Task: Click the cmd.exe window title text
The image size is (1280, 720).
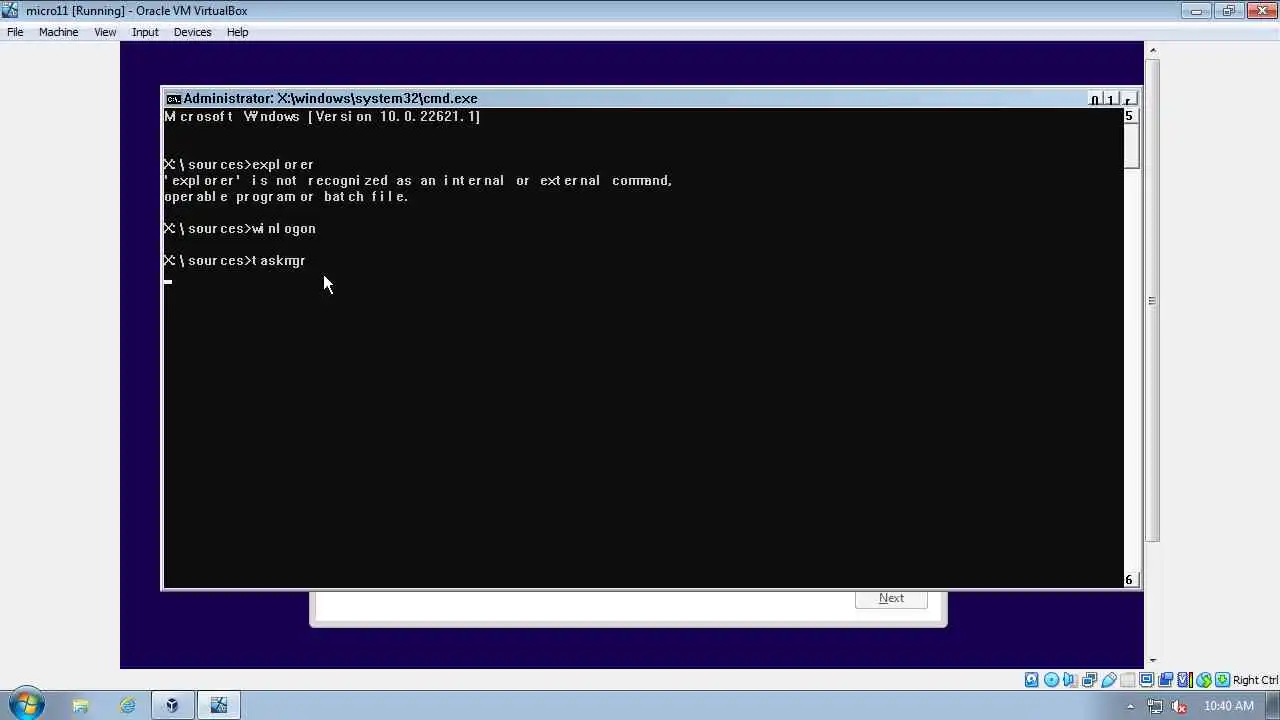Action: coord(330,98)
